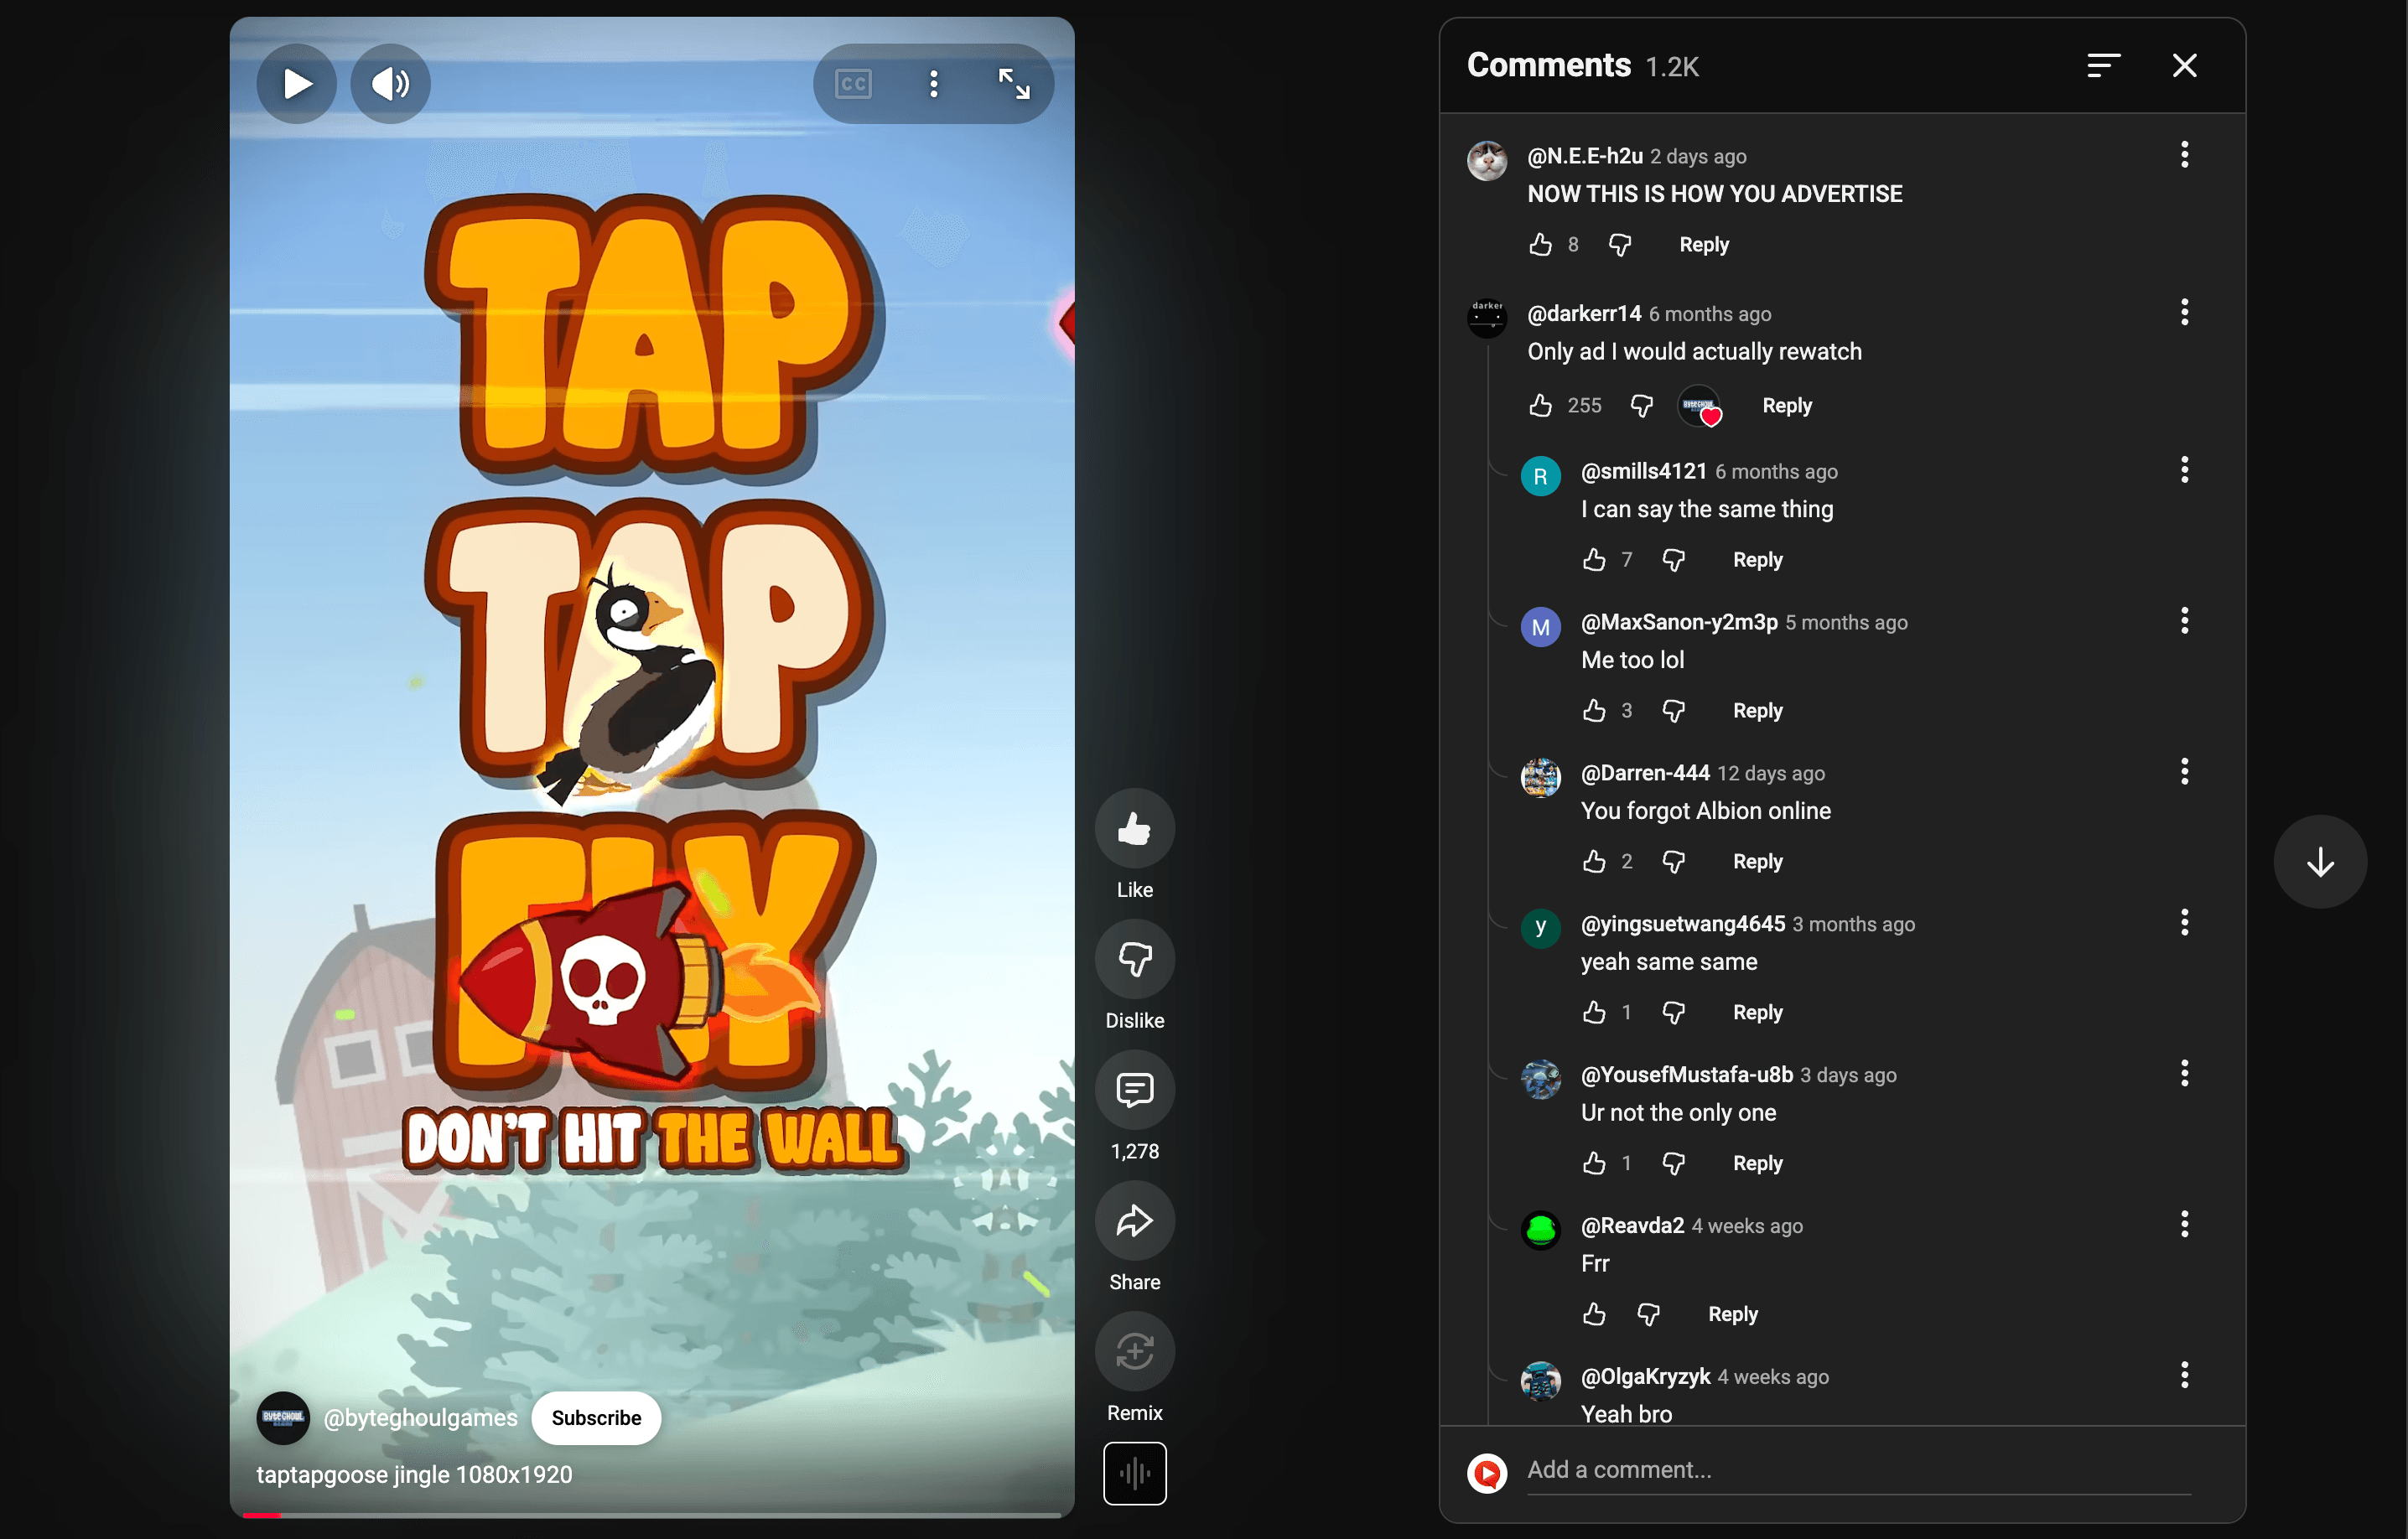Click the byteghoulgames channel avatar
The image size is (2408, 1539).
(x=283, y=1417)
